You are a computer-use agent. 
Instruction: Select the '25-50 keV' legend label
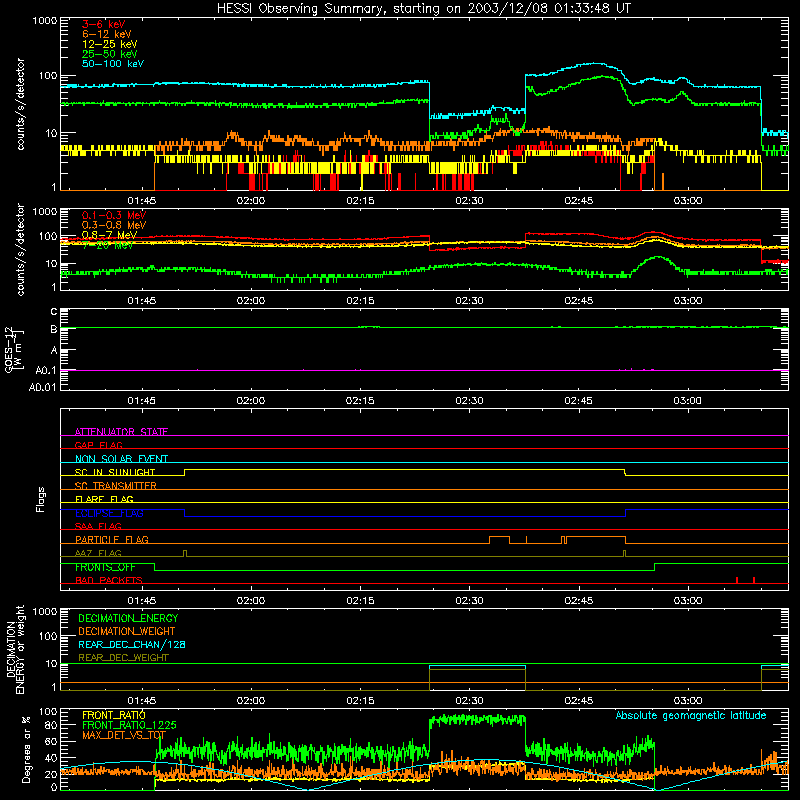110,54
